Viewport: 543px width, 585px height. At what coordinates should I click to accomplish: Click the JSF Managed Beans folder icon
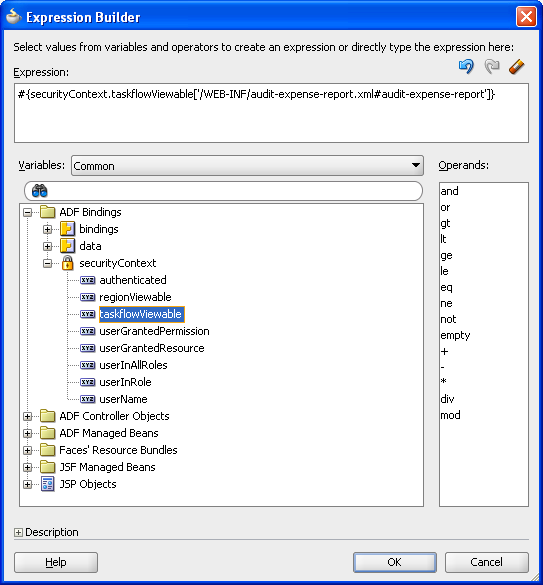coord(48,467)
